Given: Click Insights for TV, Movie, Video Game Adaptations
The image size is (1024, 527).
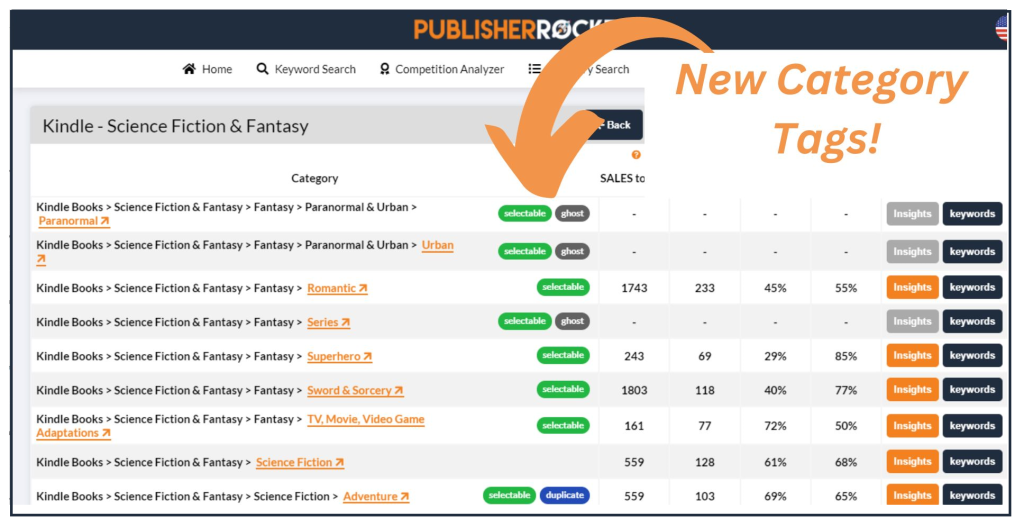Looking at the screenshot, I should [912, 426].
